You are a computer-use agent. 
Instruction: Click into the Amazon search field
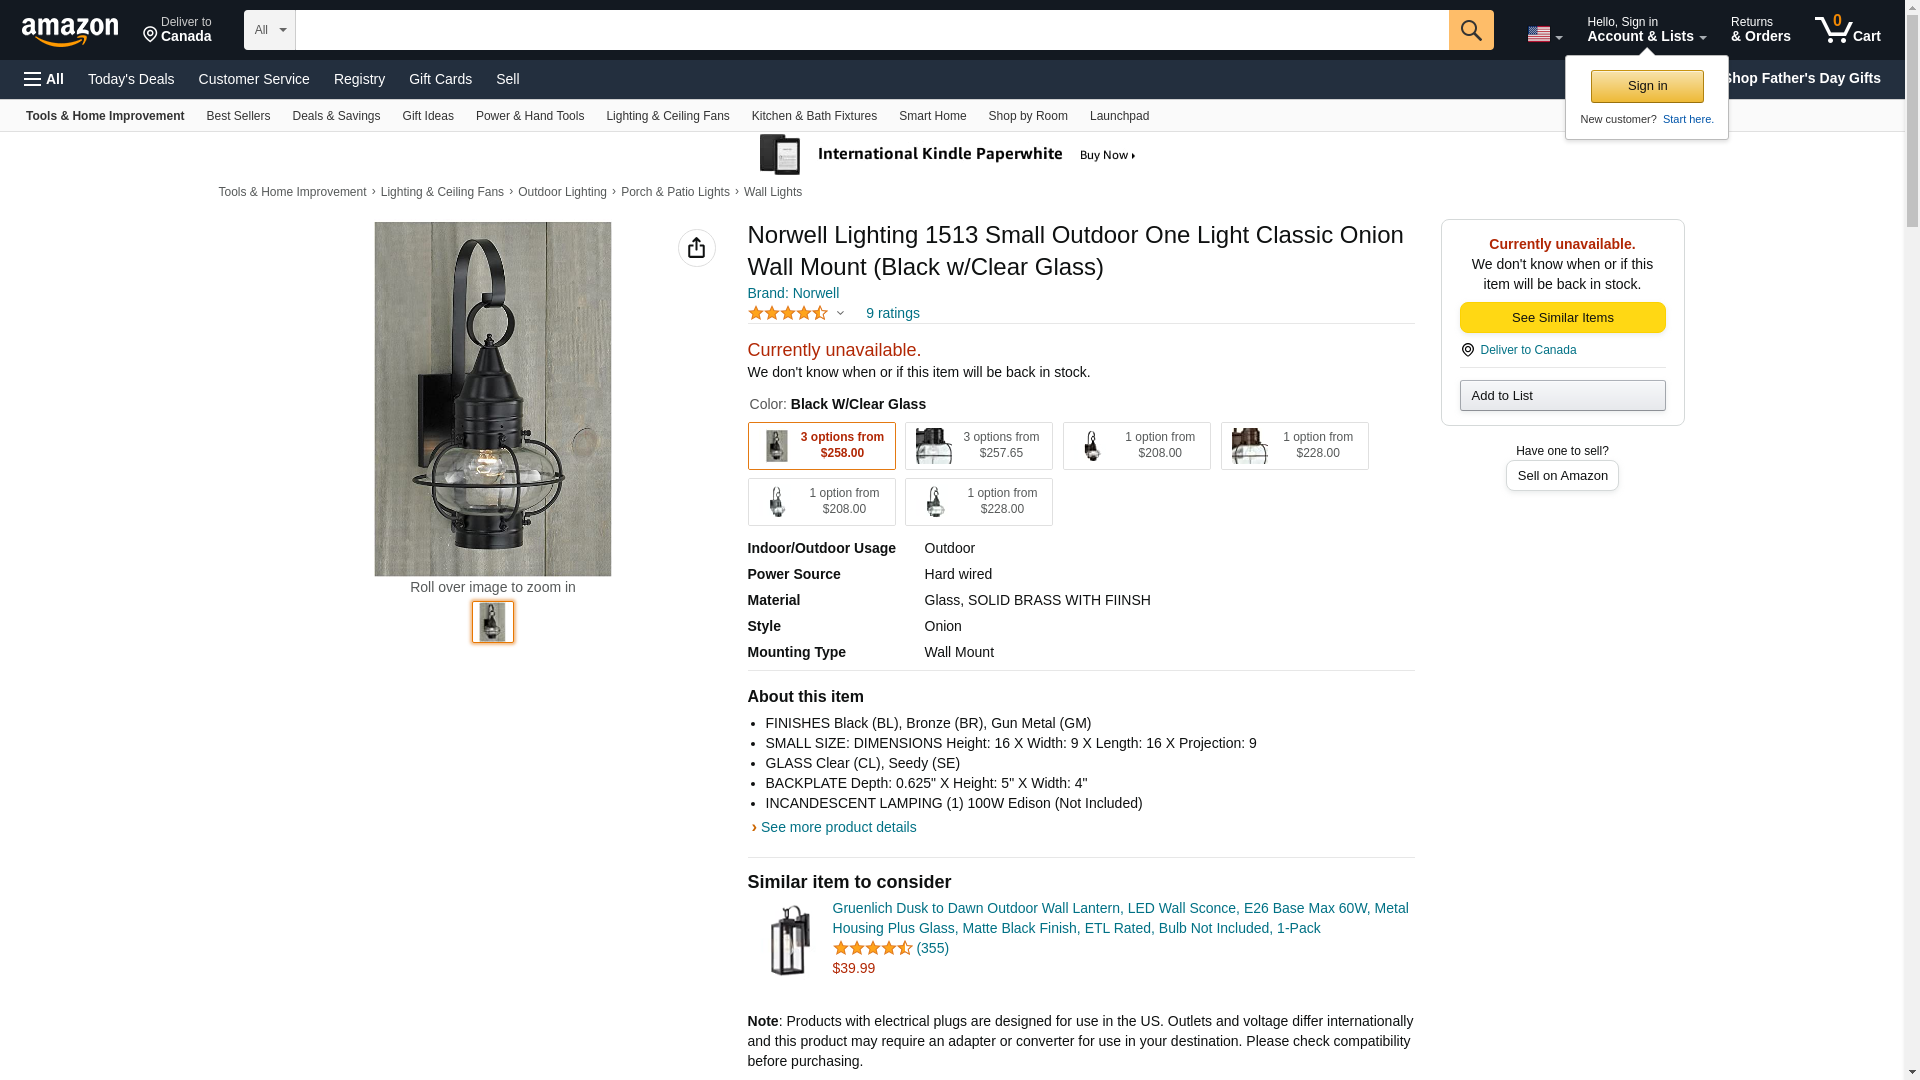coord(871,30)
